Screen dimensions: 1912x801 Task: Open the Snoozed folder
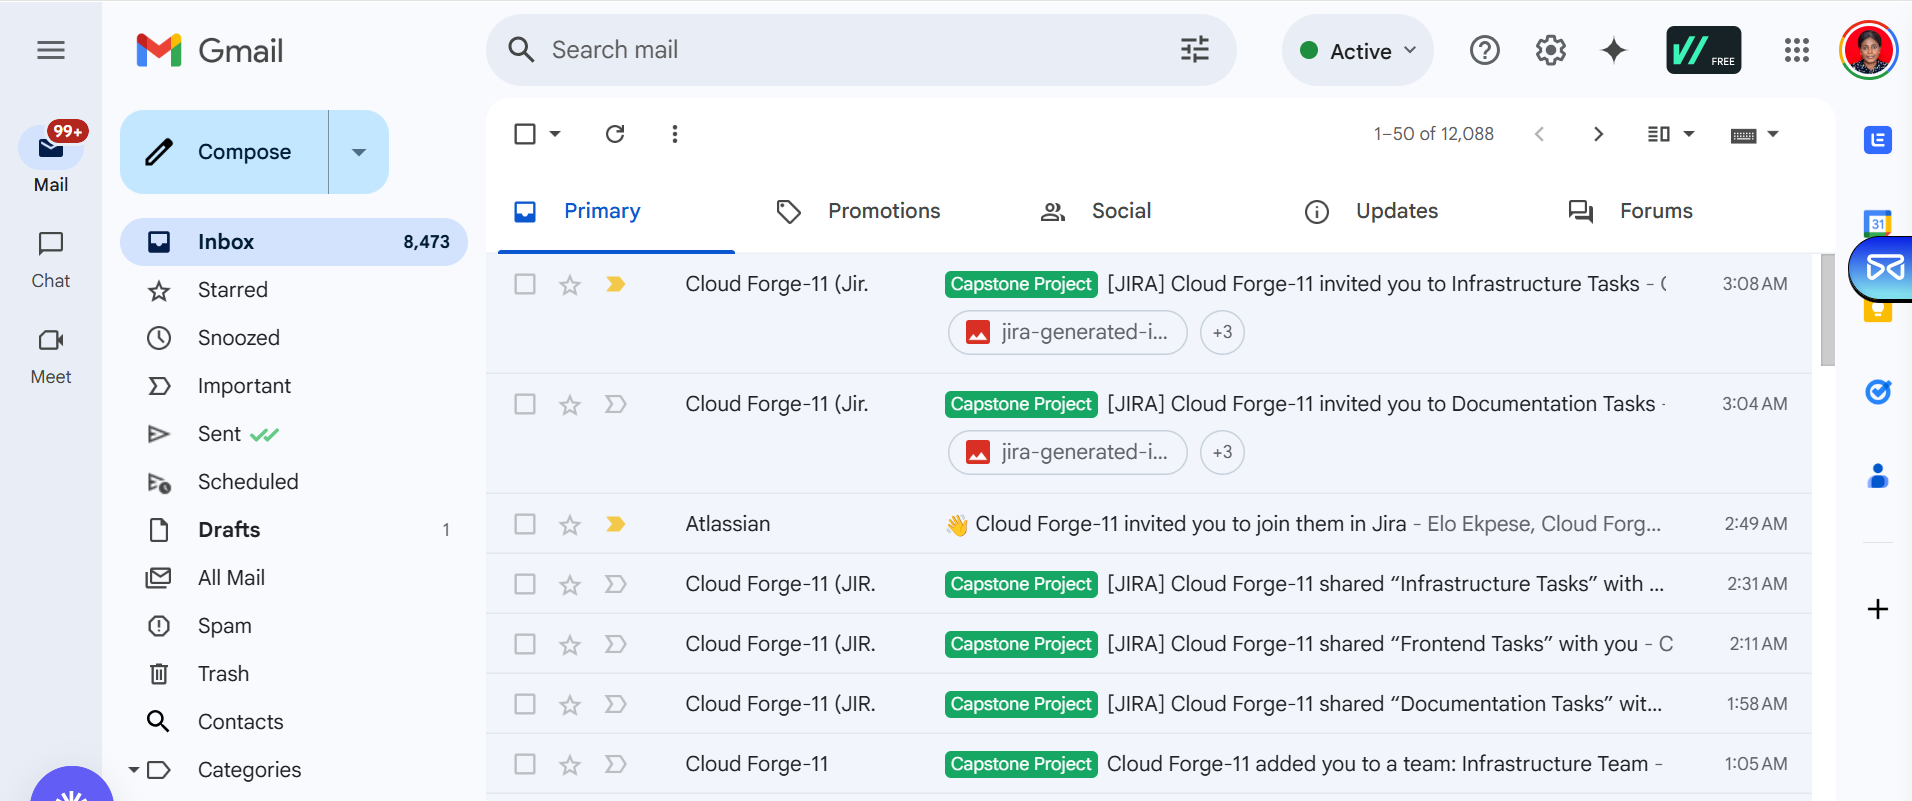click(294, 338)
